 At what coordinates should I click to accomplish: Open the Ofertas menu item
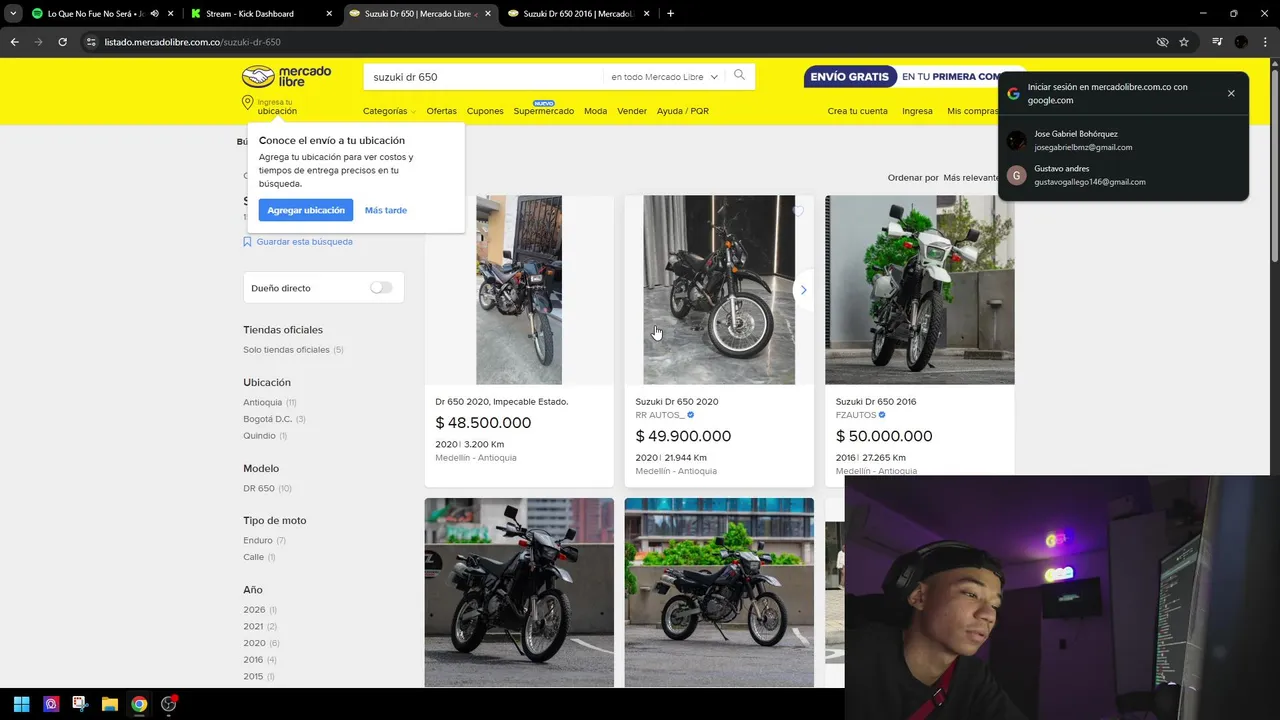(441, 111)
